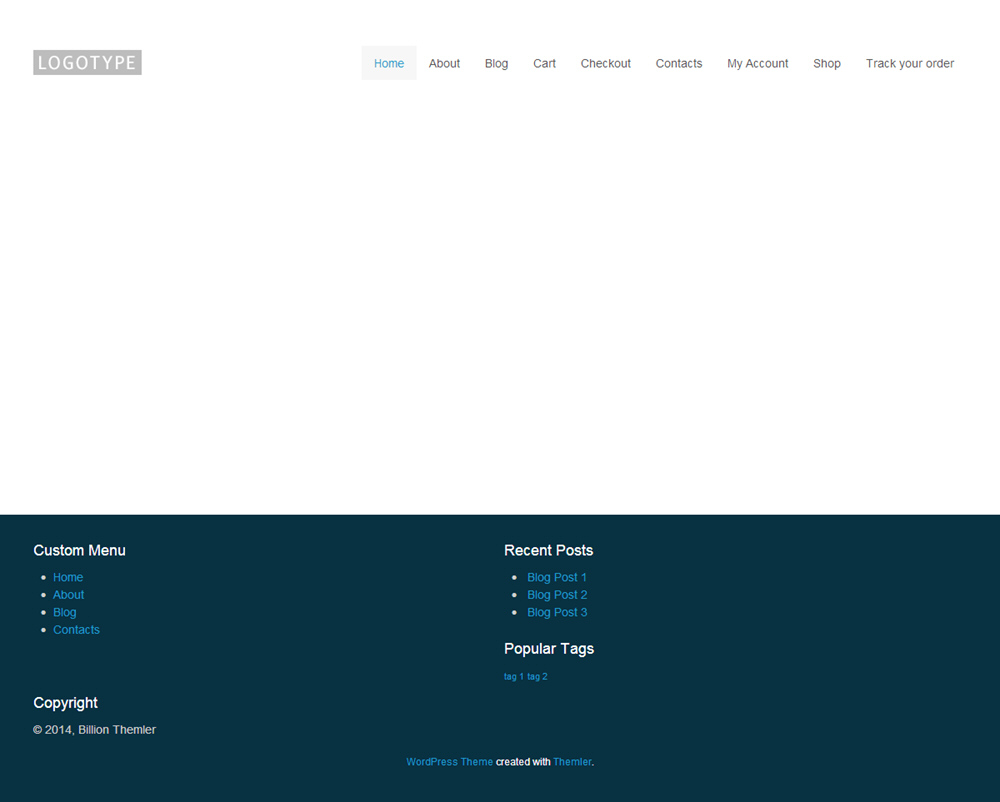1000x802 pixels.
Task: Open the My Account menu item
Action: point(757,63)
